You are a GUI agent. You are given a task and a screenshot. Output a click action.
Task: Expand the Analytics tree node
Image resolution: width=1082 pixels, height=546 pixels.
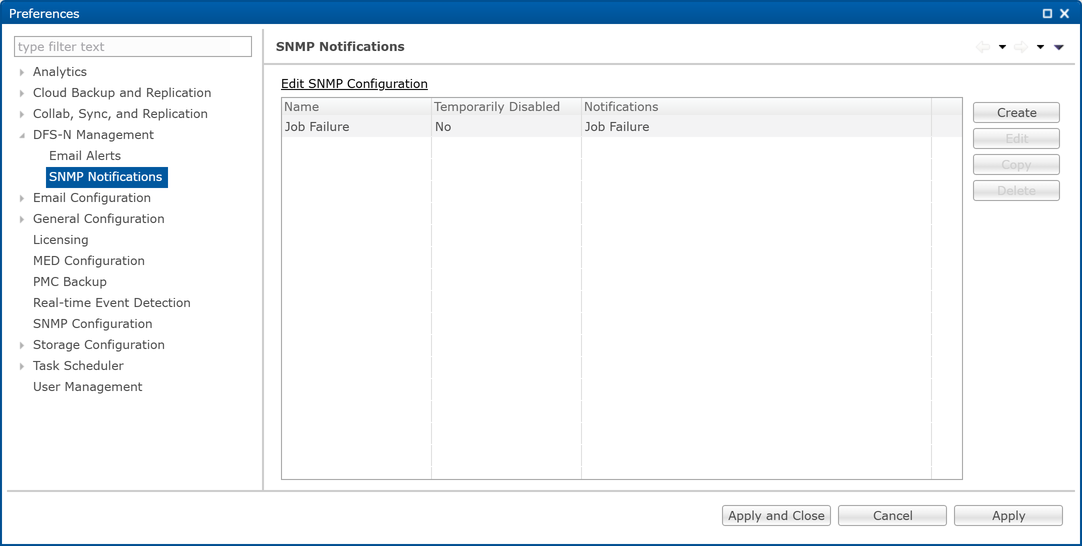tap(23, 72)
